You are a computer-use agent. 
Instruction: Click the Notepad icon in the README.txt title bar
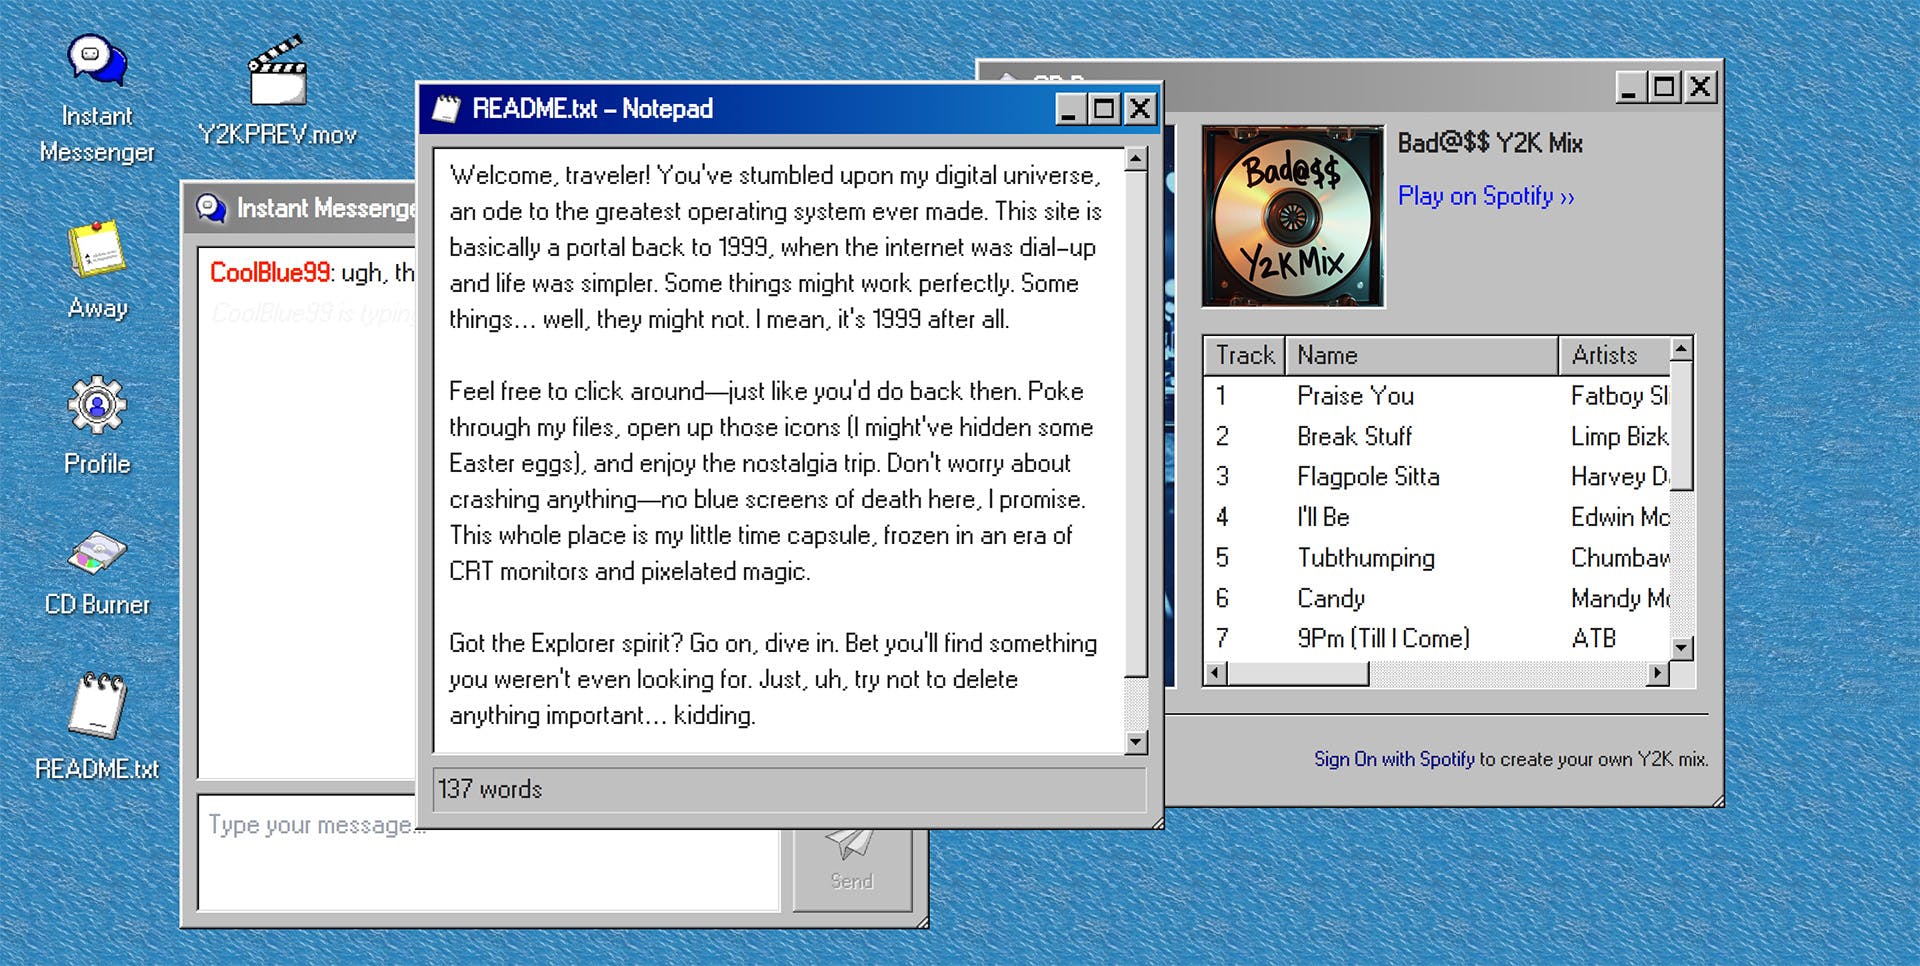coord(449,109)
